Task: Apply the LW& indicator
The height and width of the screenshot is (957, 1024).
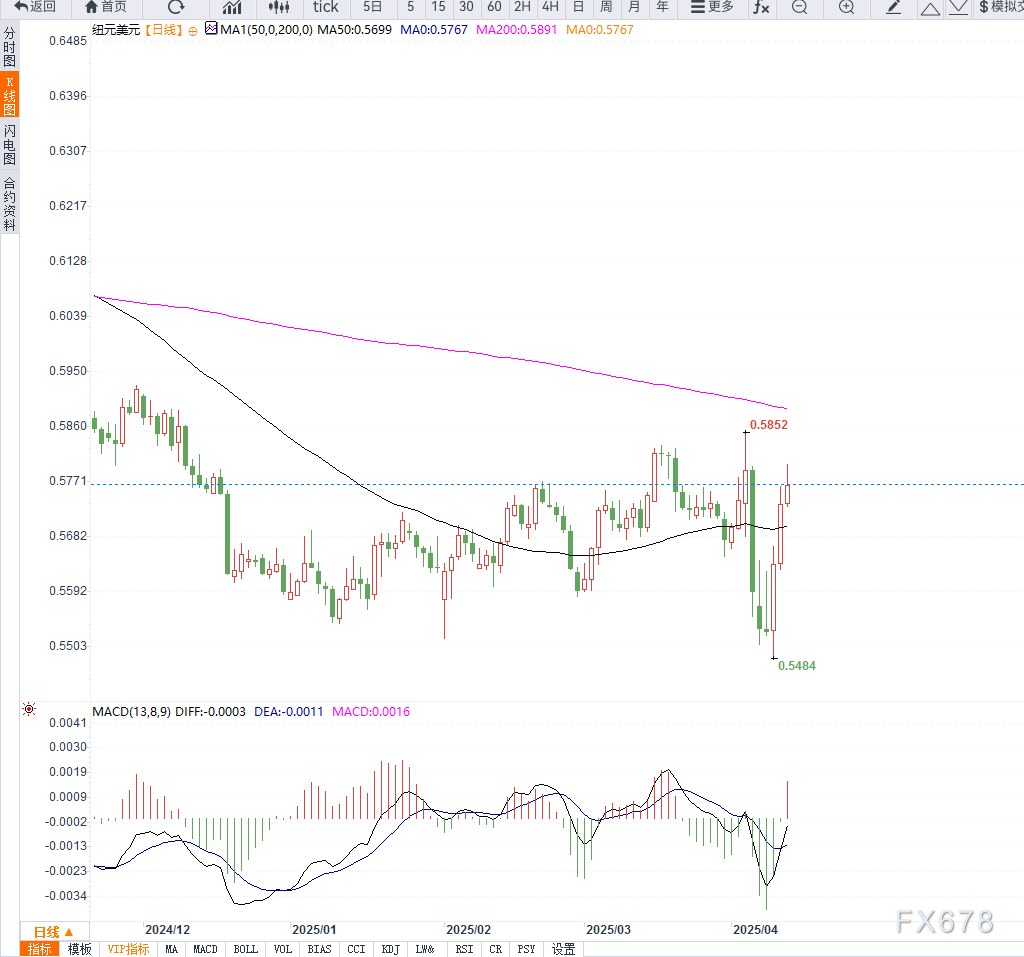Action: 424,949
